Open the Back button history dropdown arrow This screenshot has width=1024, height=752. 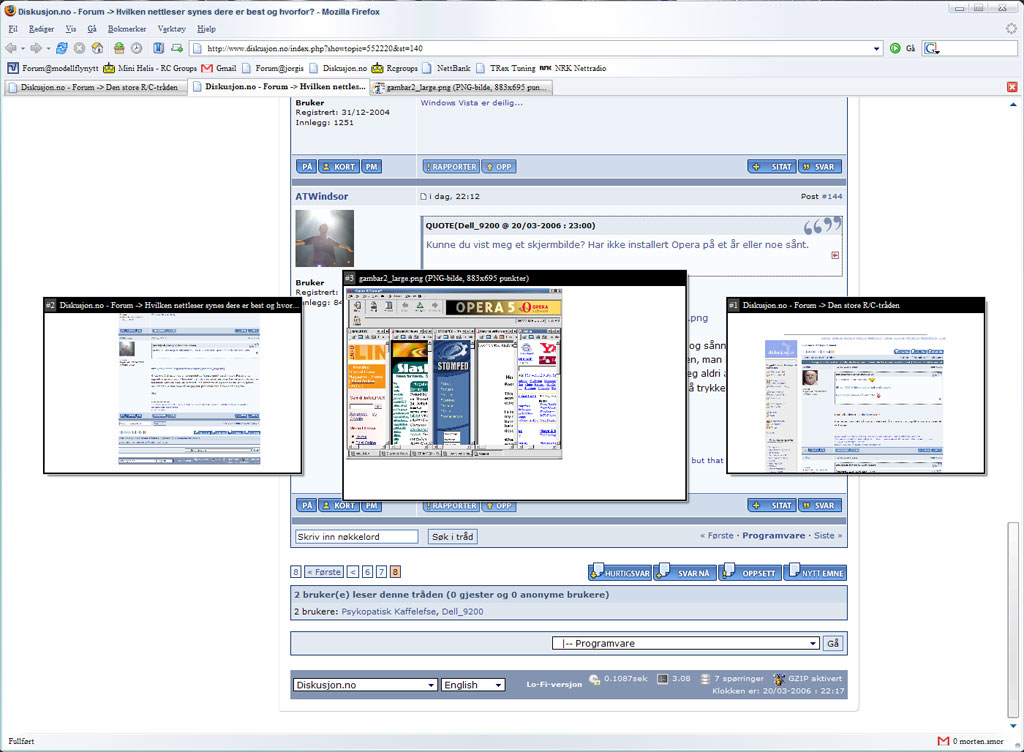(x=23, y=48)
